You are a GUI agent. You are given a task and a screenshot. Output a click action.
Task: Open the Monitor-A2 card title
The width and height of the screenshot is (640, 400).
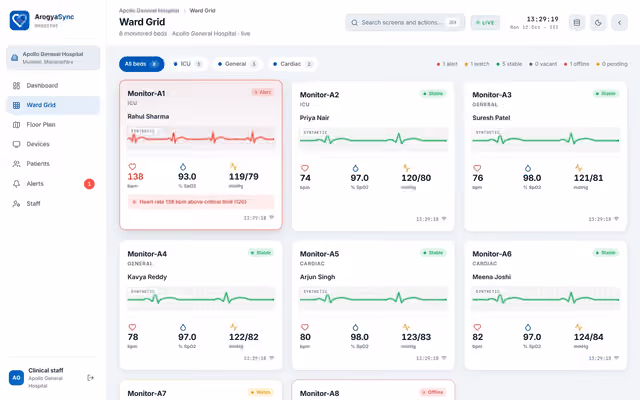319,95
